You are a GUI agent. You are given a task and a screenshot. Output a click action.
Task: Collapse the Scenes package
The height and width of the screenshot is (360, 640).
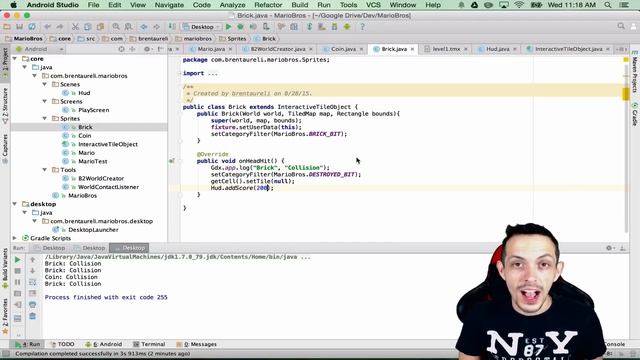(44, 84)
